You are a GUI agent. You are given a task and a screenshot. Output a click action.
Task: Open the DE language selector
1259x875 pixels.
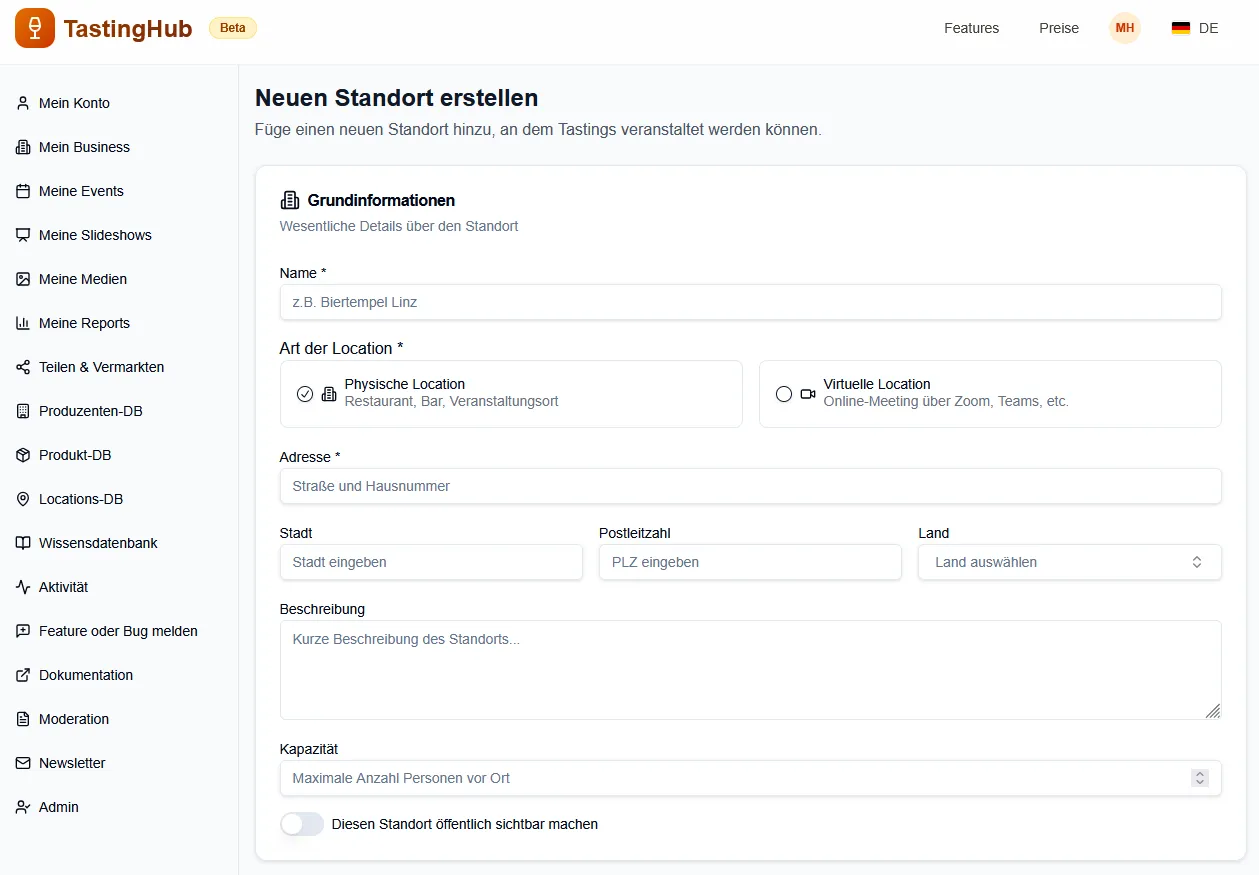click(1195, 28)
